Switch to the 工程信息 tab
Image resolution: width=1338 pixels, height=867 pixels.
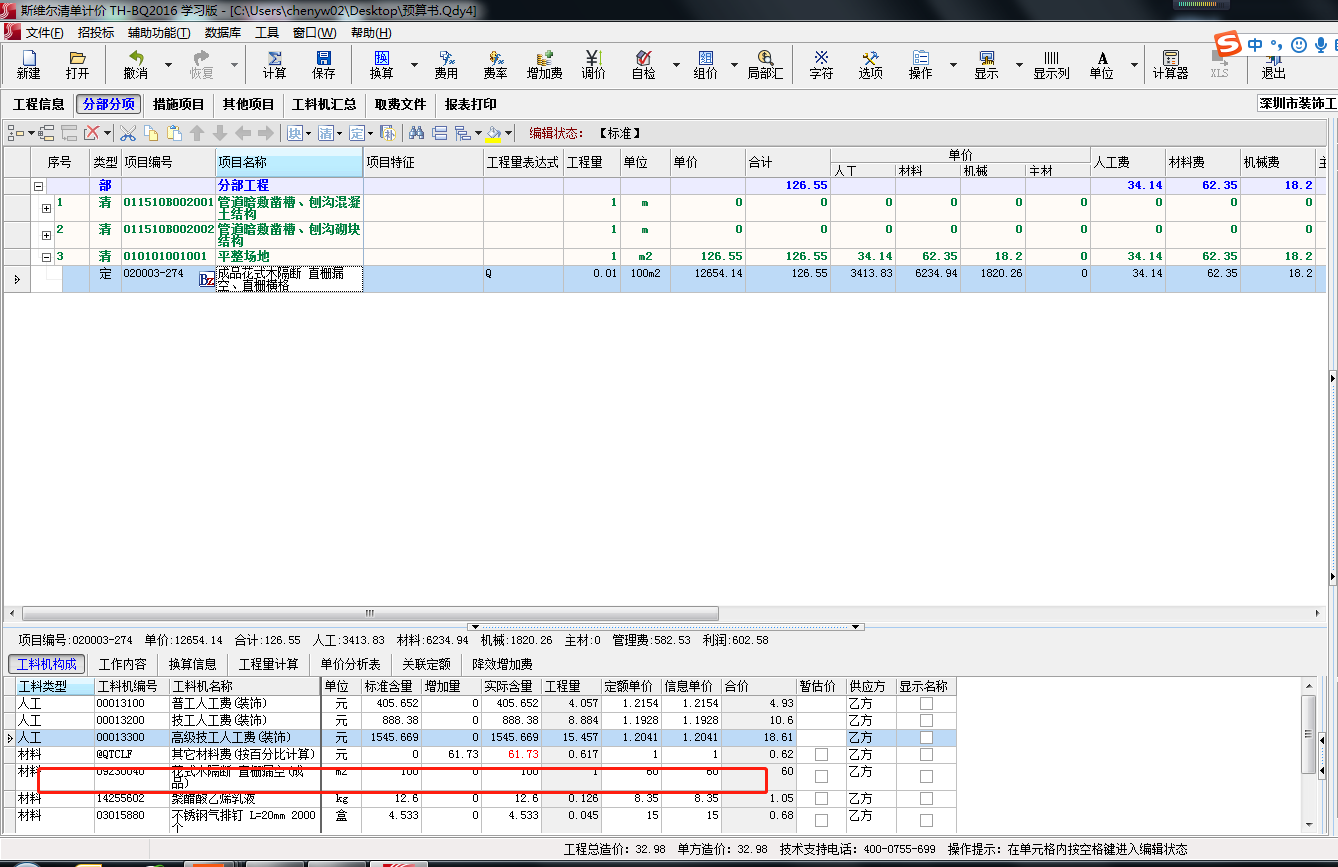click(39, 105)
